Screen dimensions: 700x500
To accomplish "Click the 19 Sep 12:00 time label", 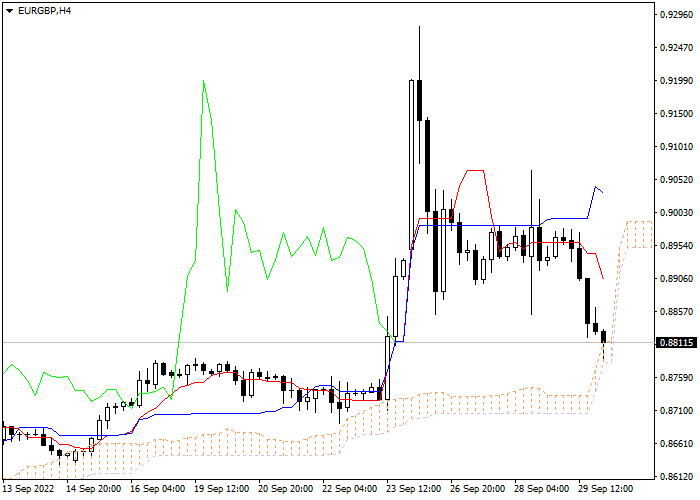I will (x=221, y=489).
